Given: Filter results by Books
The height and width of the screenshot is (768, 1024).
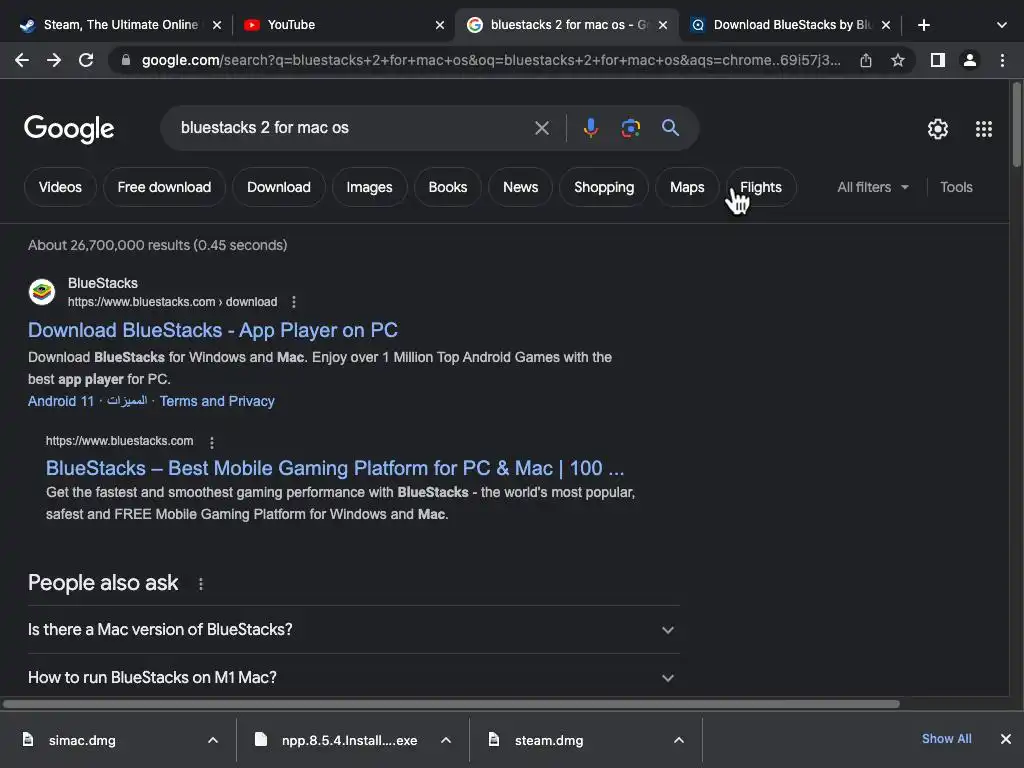Looking at the screenshot, I should [447, 187].
